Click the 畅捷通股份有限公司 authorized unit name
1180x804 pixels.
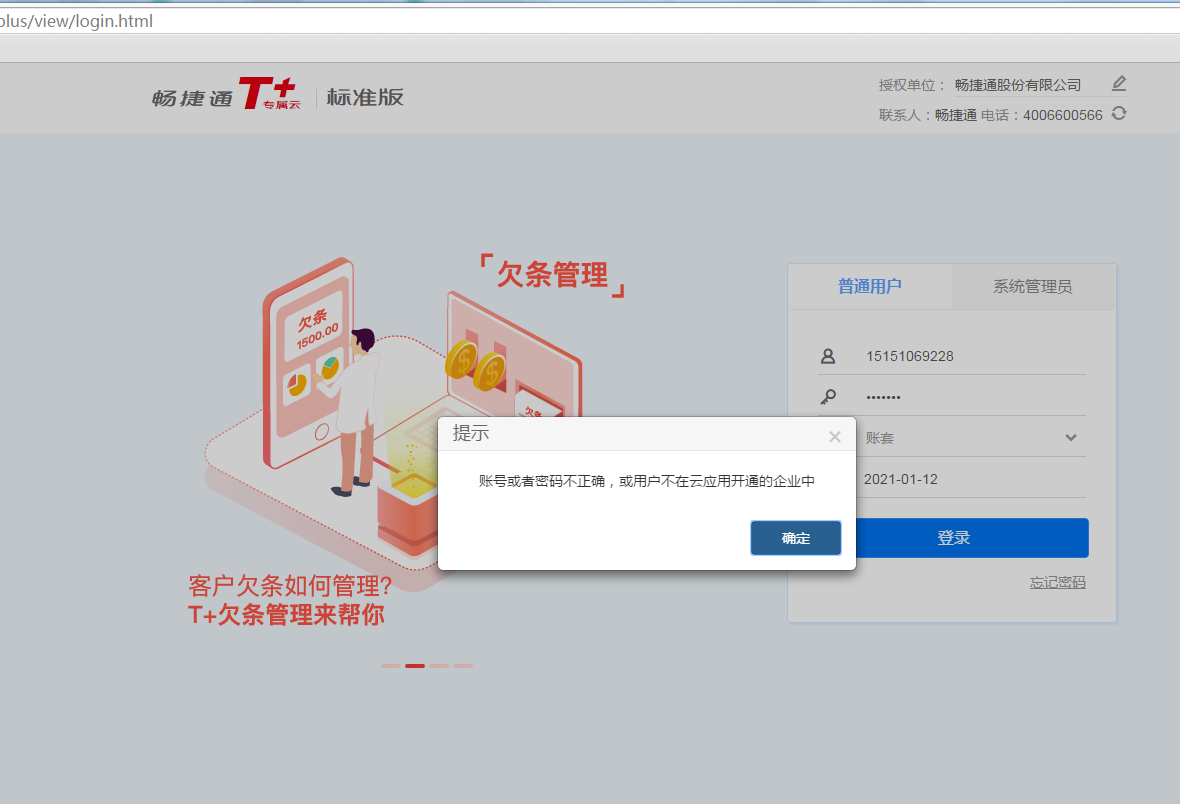coord(1017,85)
